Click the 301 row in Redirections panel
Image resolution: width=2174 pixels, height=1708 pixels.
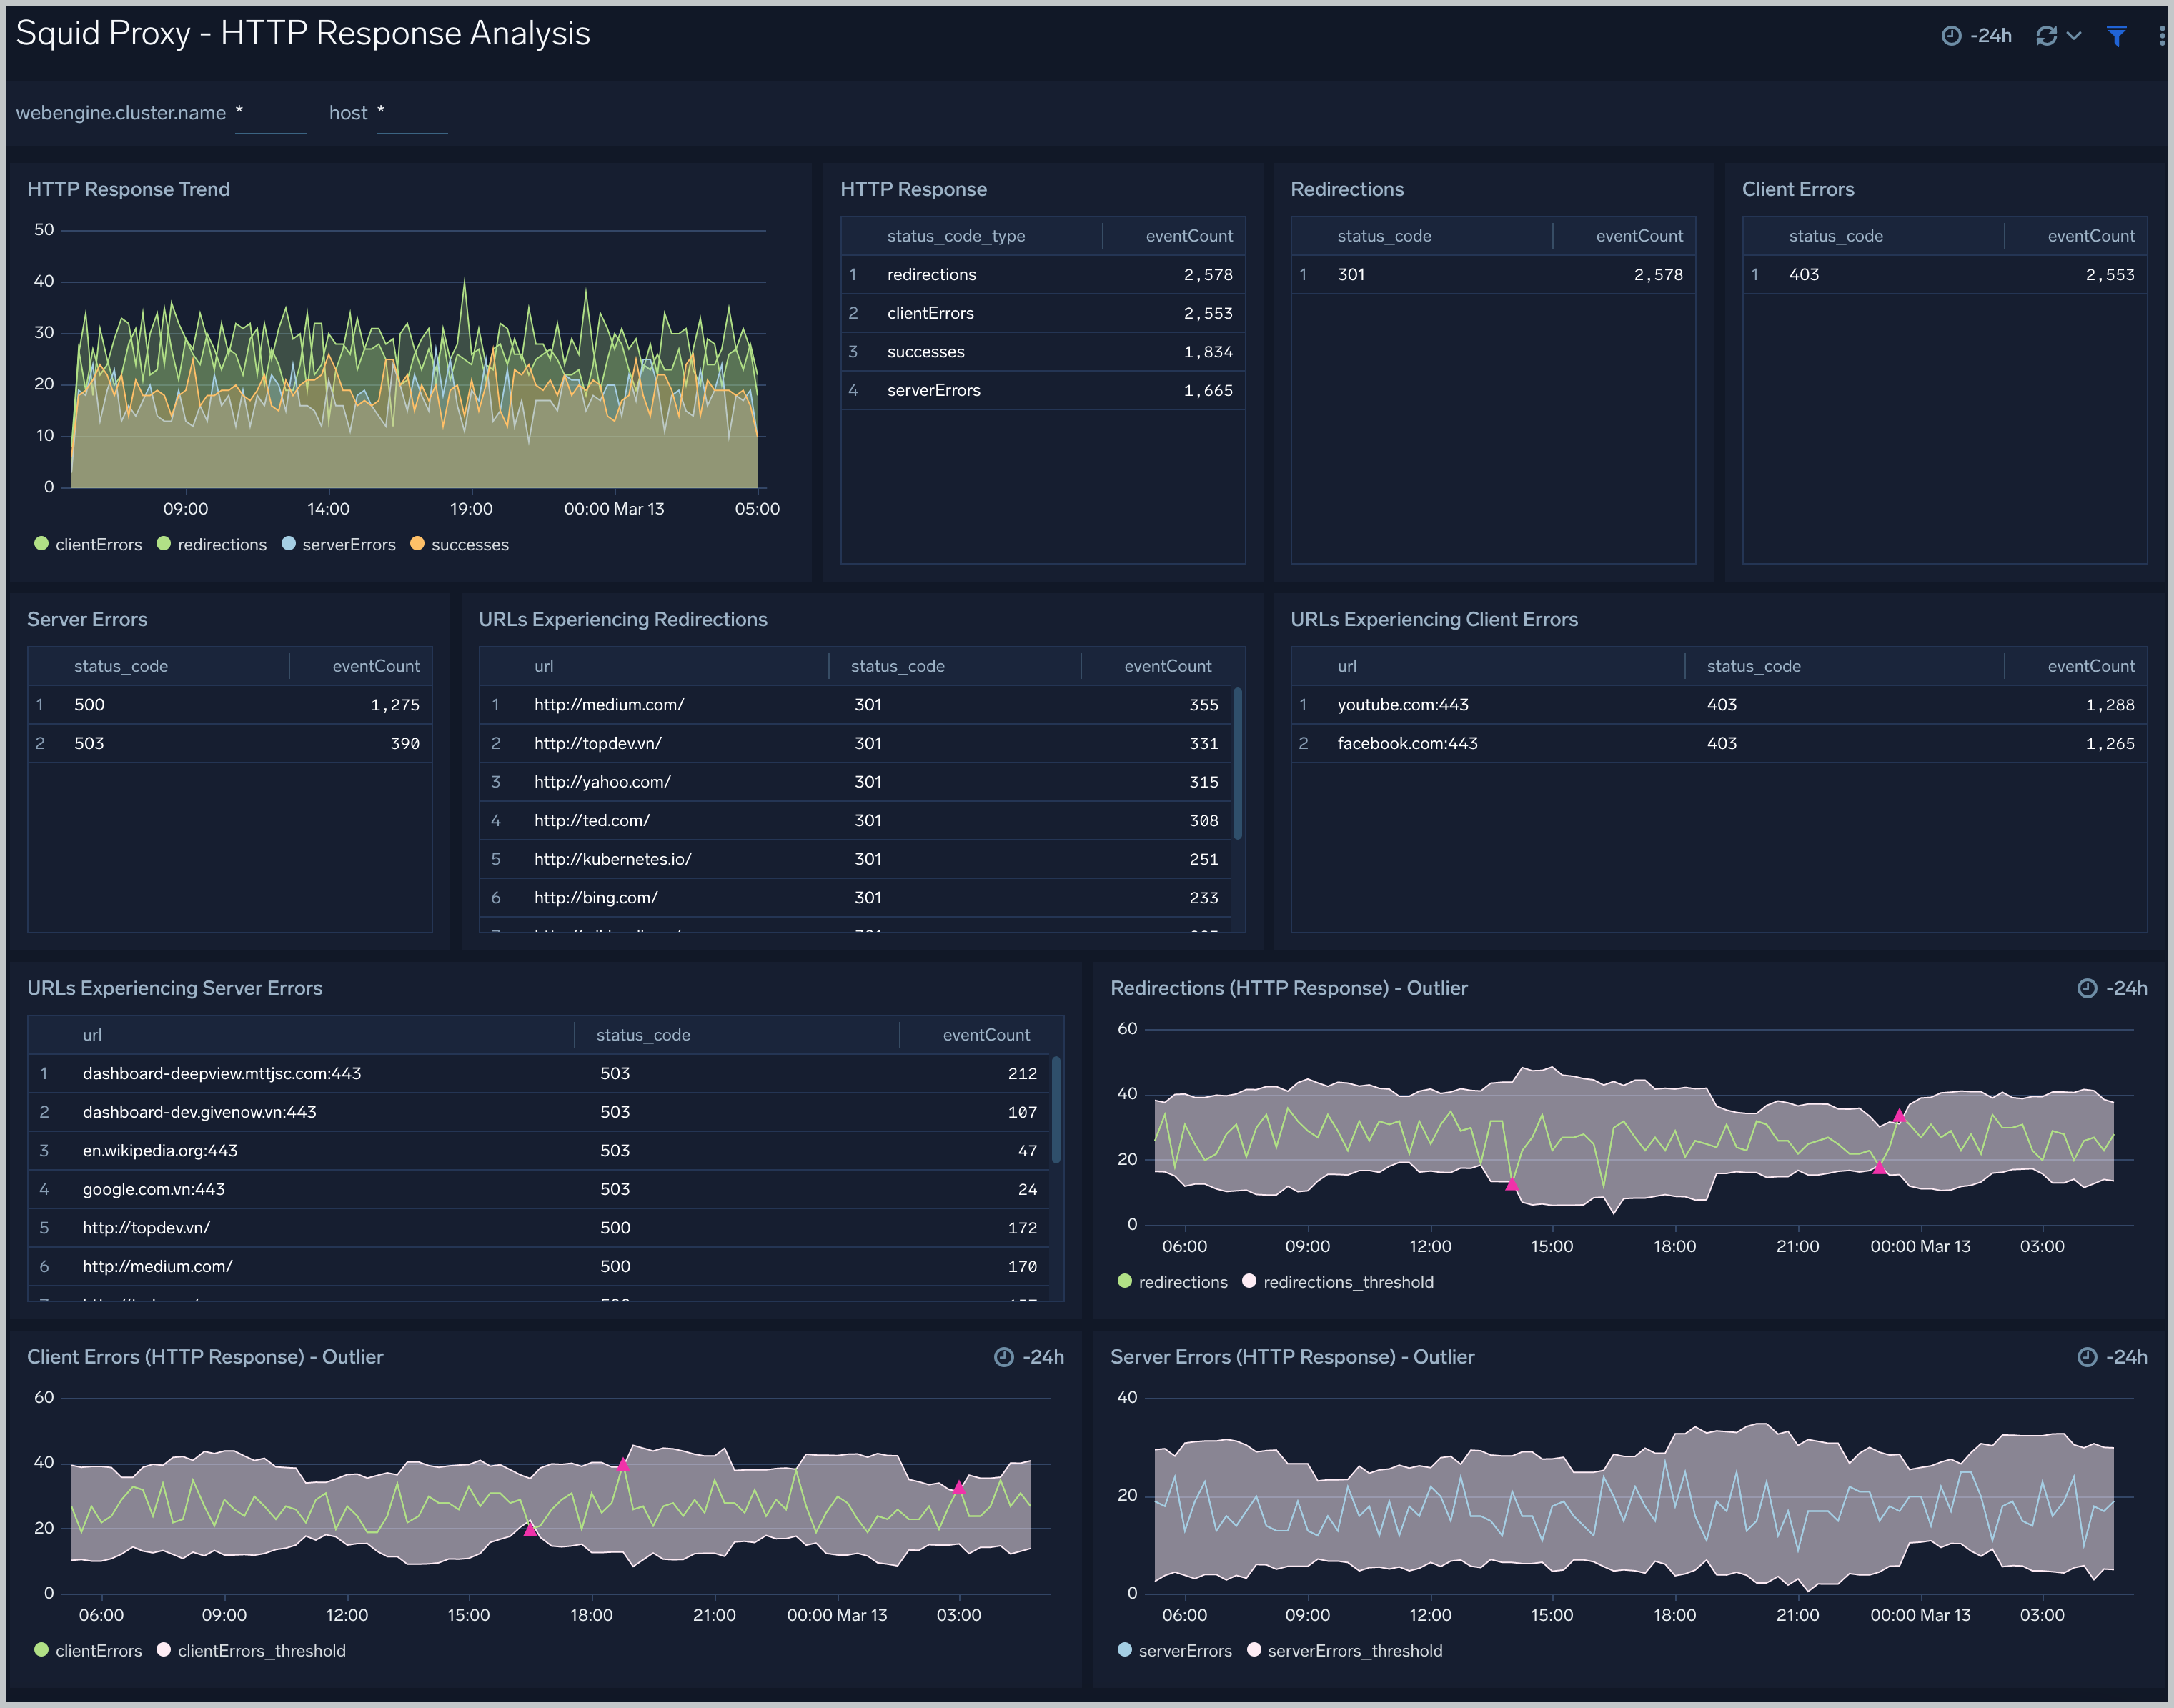tap(1492, 275)
